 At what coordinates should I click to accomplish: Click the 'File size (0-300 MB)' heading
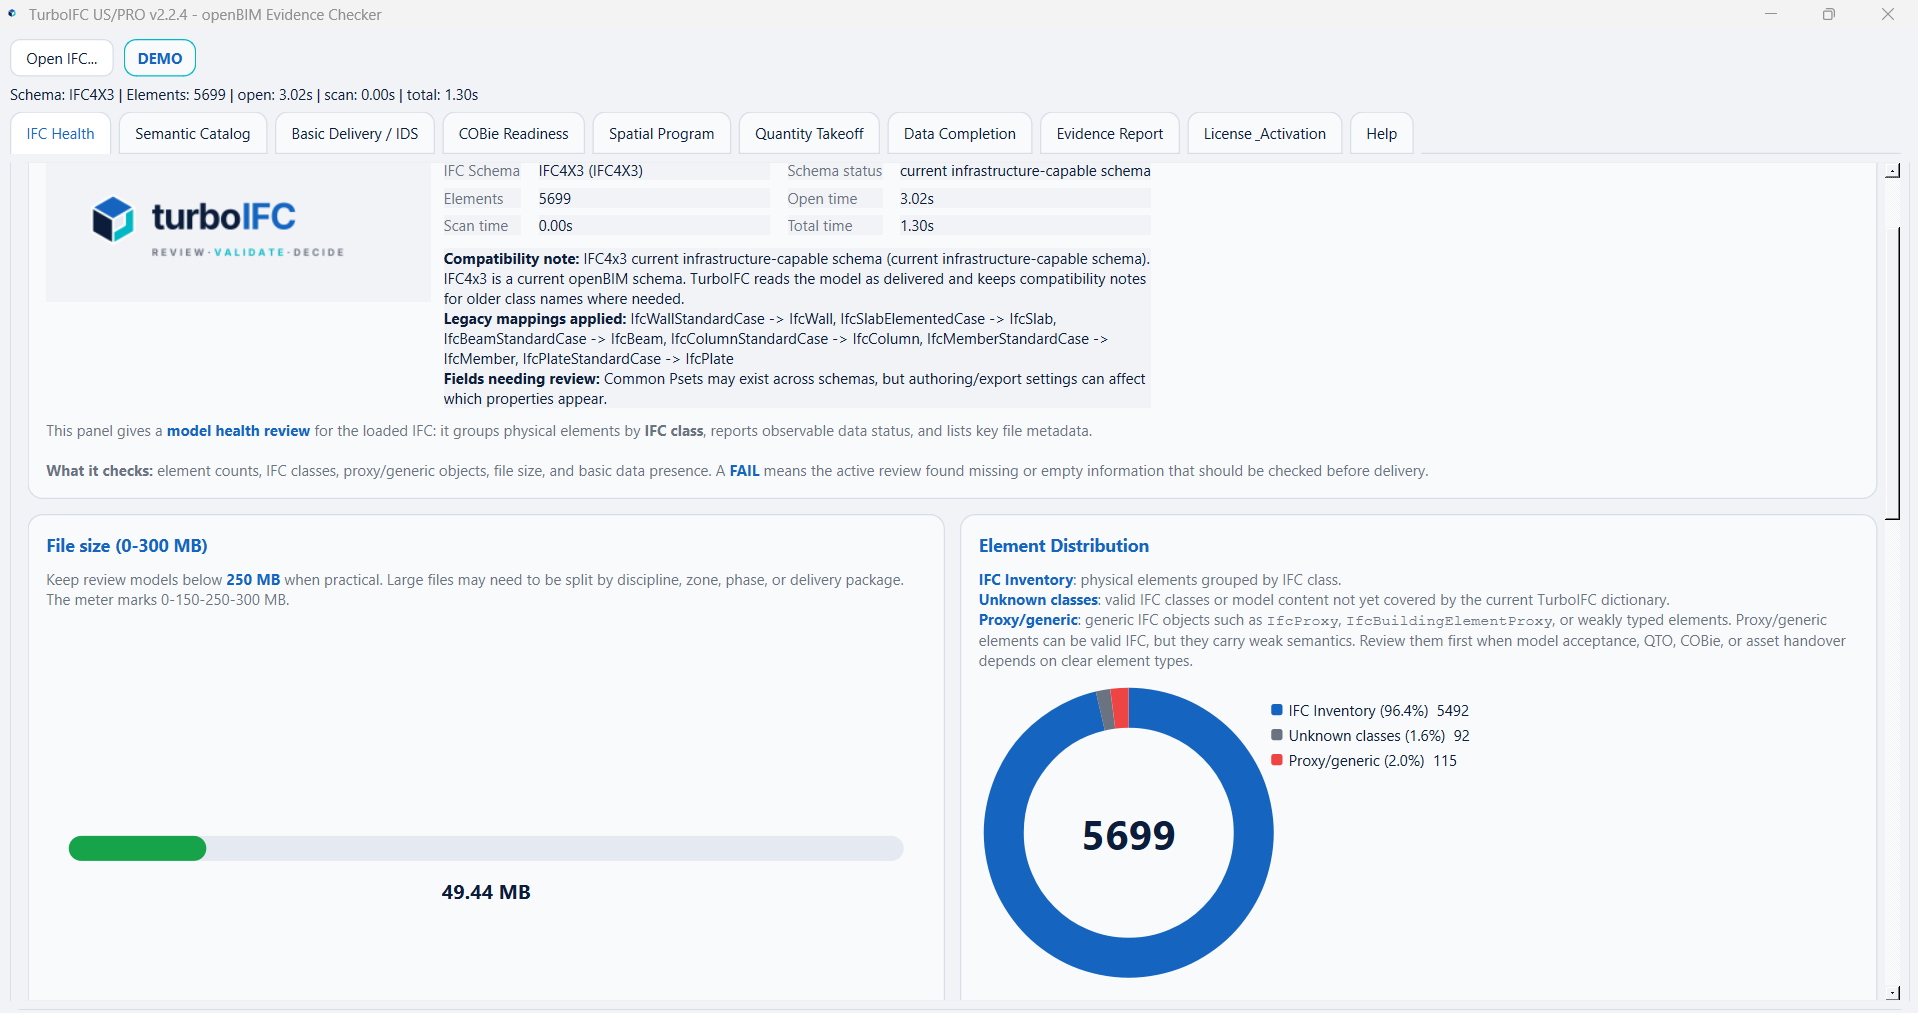pos(127,546)
